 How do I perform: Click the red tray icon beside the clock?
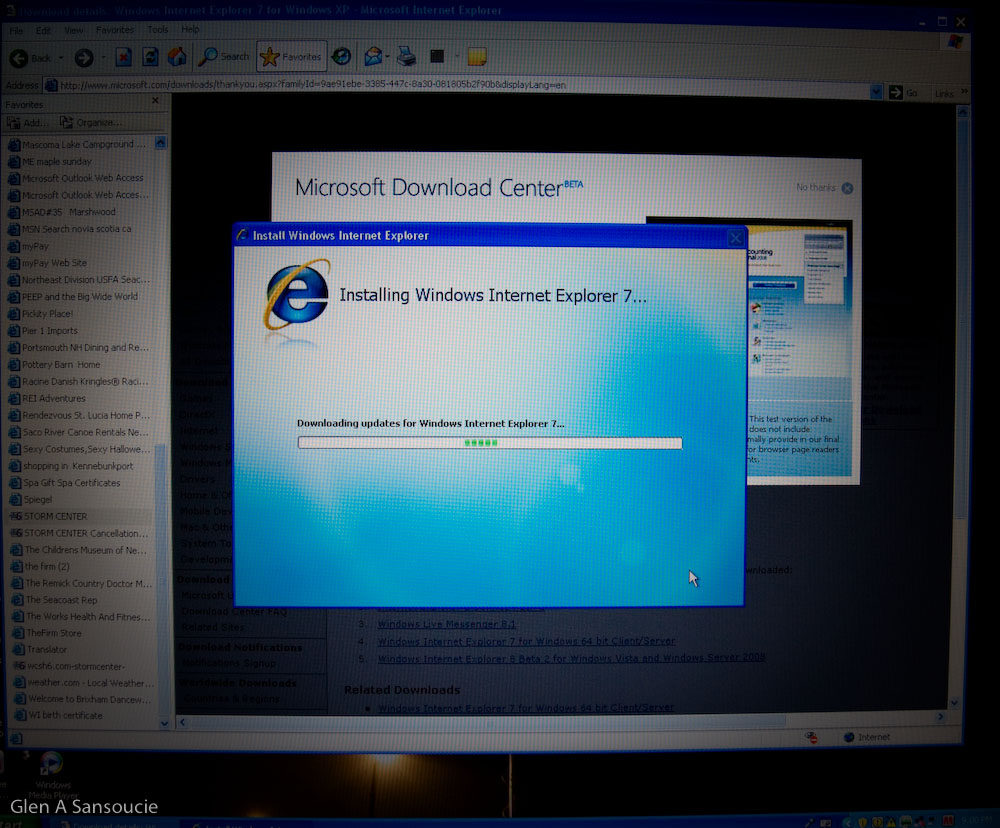pyautogui.click(x=948, y=821)
